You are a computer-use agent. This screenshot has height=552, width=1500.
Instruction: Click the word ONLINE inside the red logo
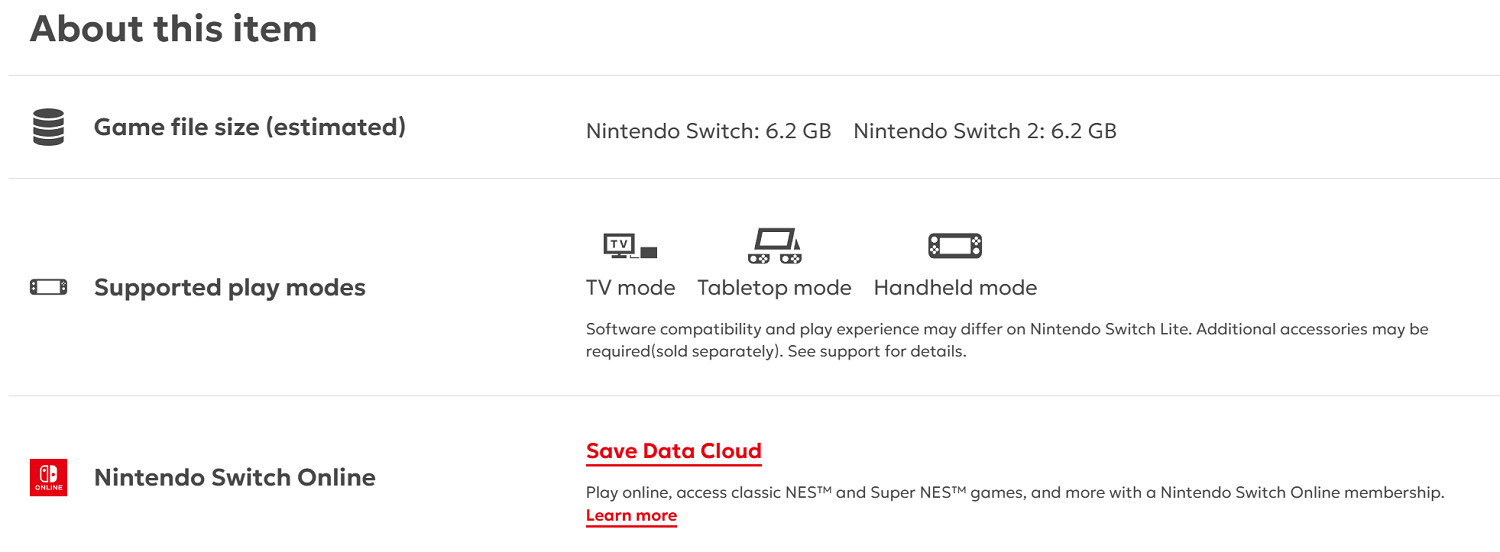[48, 488]
